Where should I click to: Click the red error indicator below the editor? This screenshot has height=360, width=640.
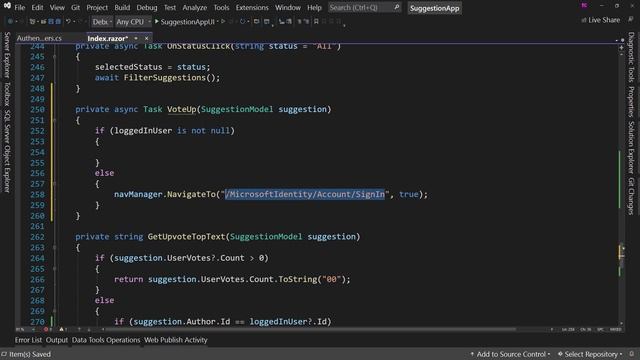[46, 329]
